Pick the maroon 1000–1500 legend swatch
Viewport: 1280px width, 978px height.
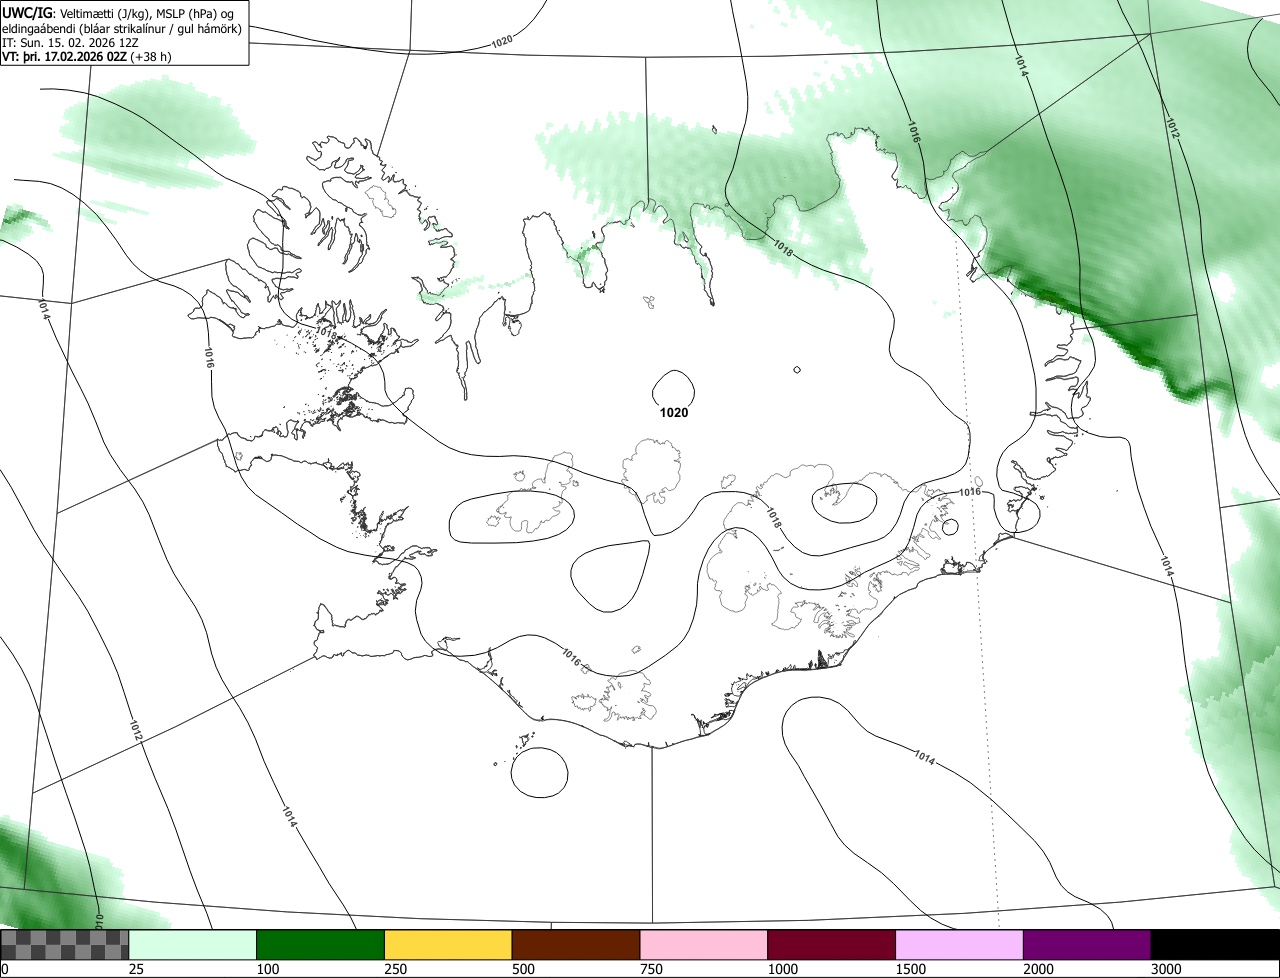832,945
